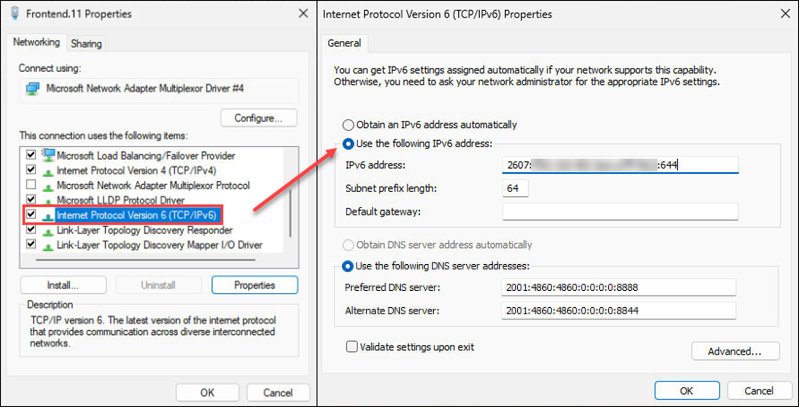Select Use the following DNS server addresses radio

point(348,266)
